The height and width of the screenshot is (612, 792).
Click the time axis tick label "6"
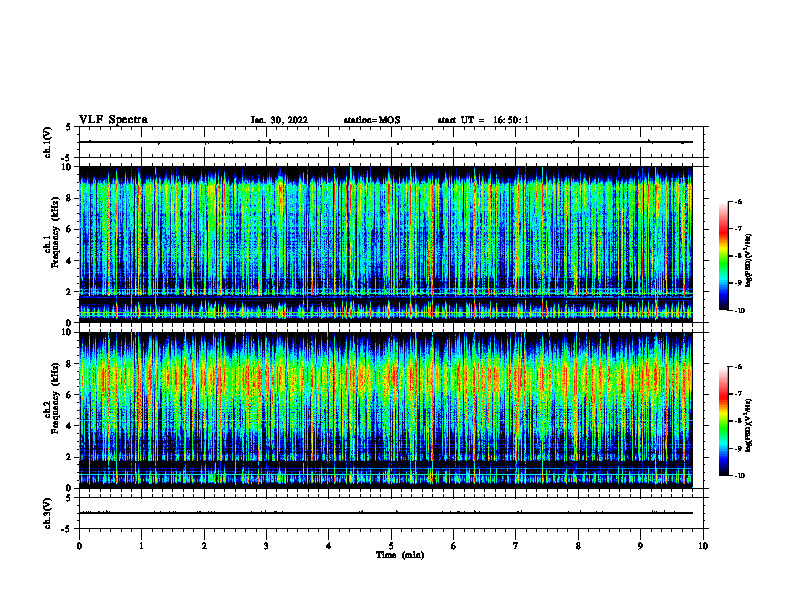[x=454, y=546]
